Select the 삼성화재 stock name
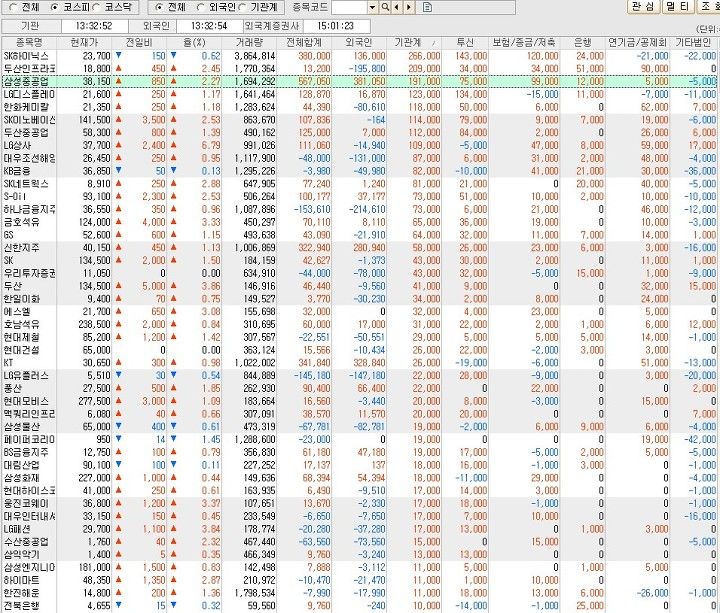 coord(21,479)
